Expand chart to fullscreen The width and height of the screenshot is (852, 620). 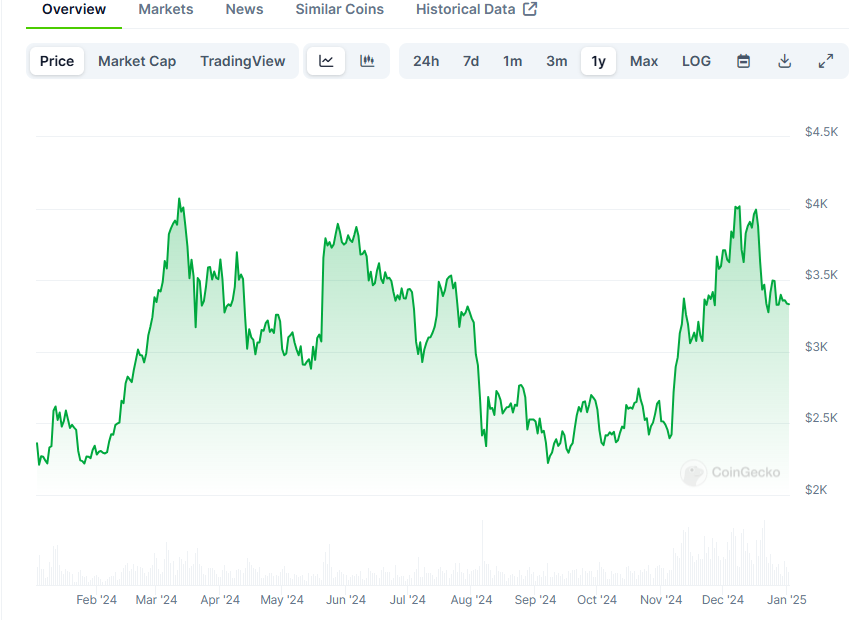tap(825, 61)
